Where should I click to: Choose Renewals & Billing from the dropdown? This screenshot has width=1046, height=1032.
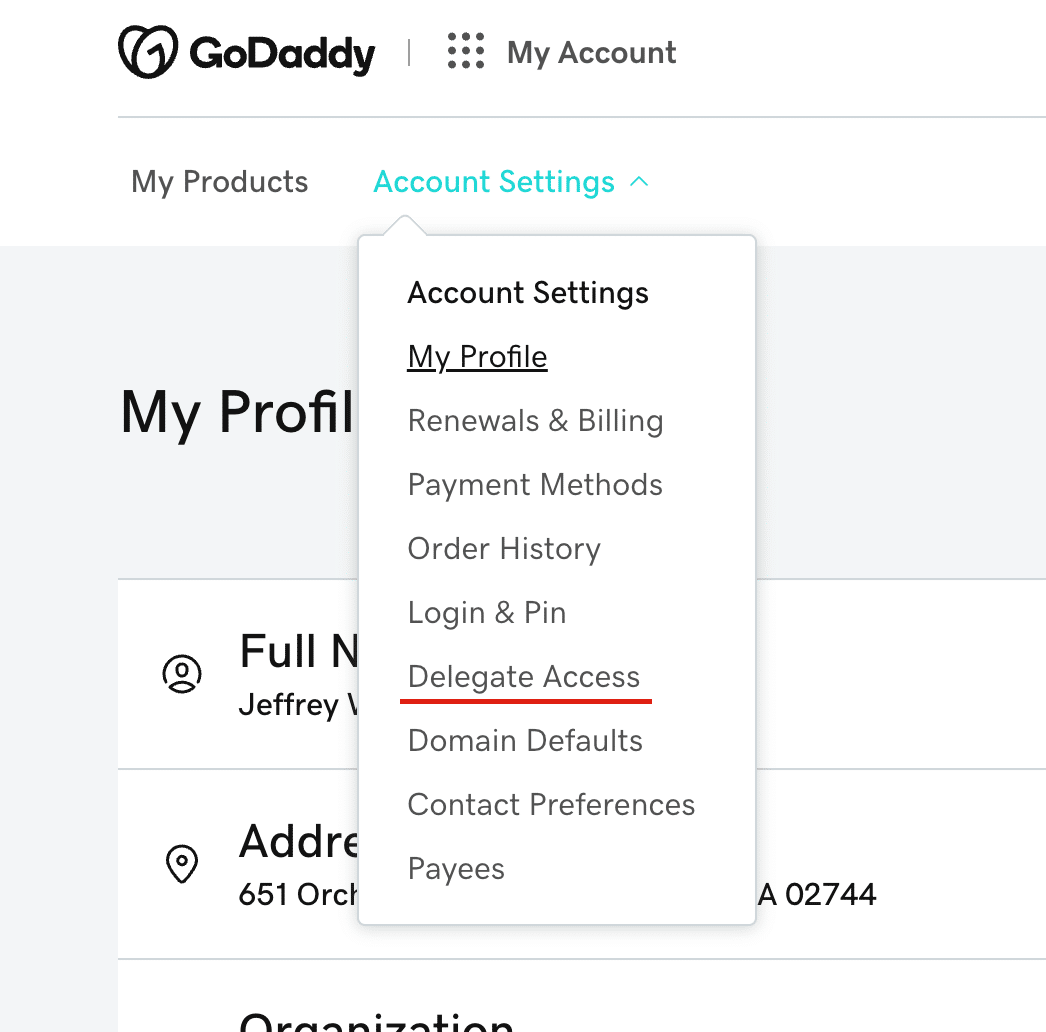(x=536, y=421)
